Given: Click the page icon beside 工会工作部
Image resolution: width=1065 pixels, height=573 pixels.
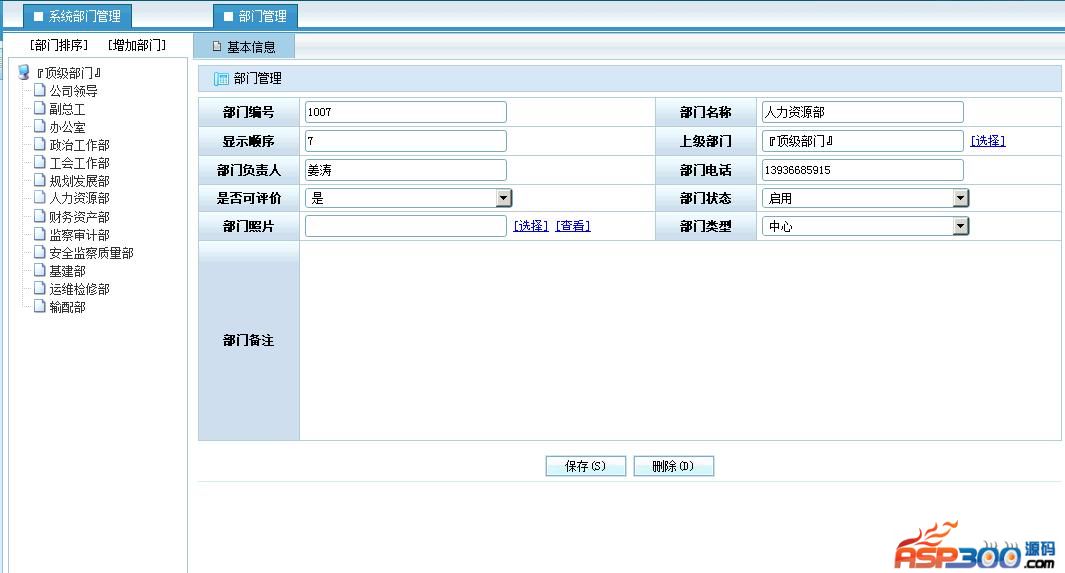Looking at the screenshot, I should [x=40, y=162].
